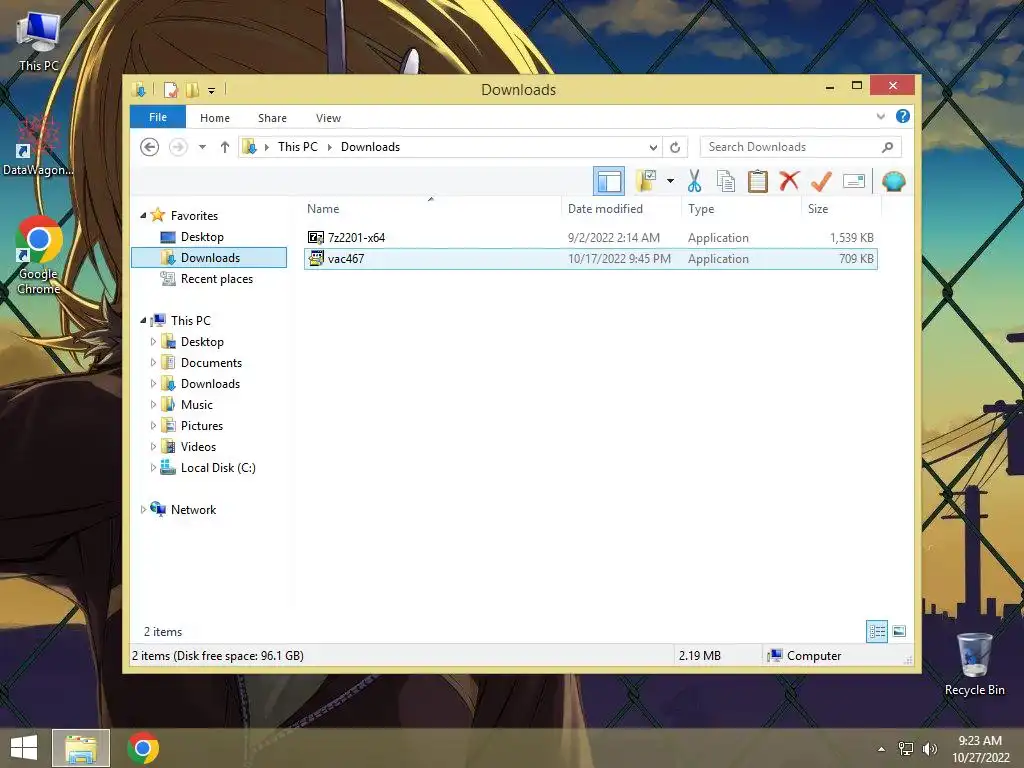Open Google Chrome desktop shortcut
The width and height of the screenshot is (1024, 768).
pos(39,256)
